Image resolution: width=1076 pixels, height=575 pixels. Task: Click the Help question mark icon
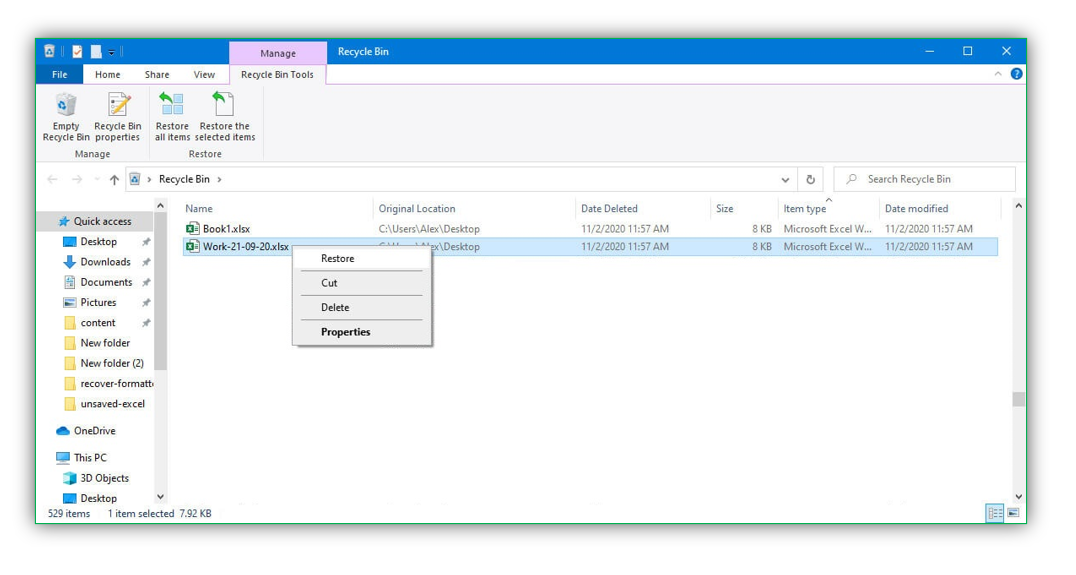[1016, 74]
